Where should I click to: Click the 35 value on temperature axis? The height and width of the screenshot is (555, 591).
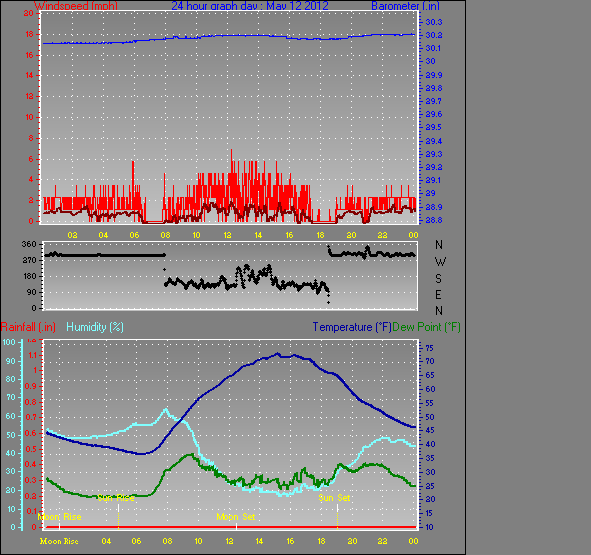pyautogui.click(x=430, y=458)
